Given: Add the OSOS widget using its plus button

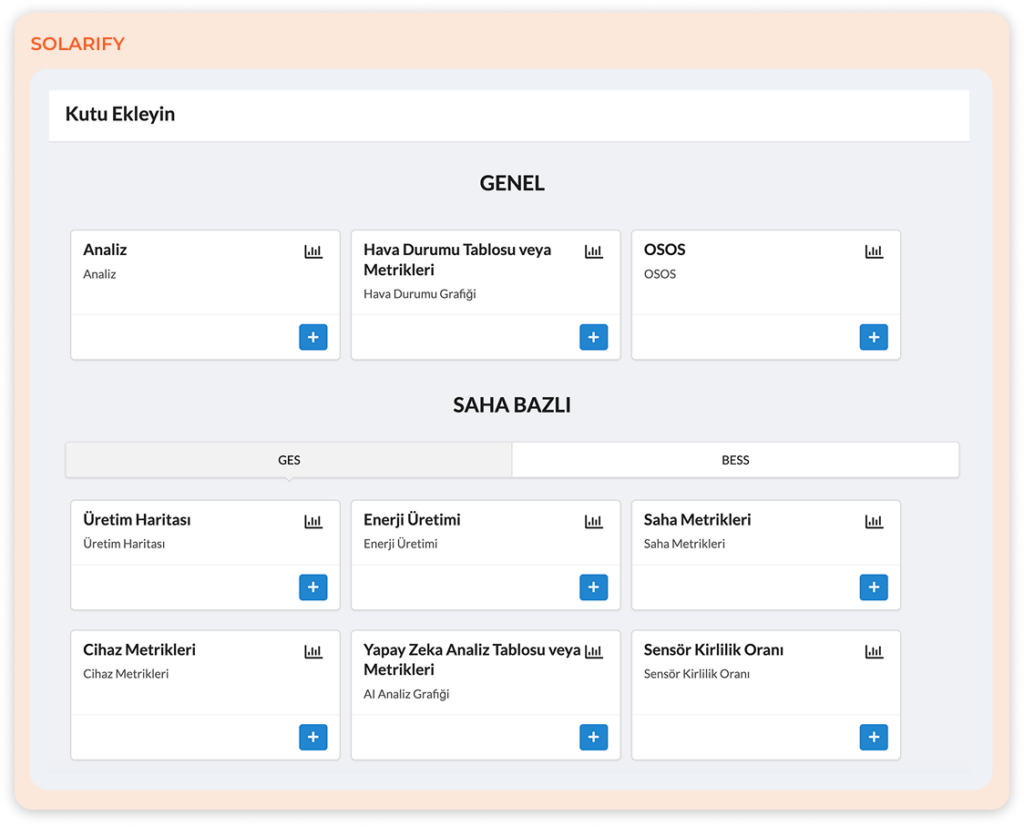Looking at the screenshot, I should pos(873,337).
